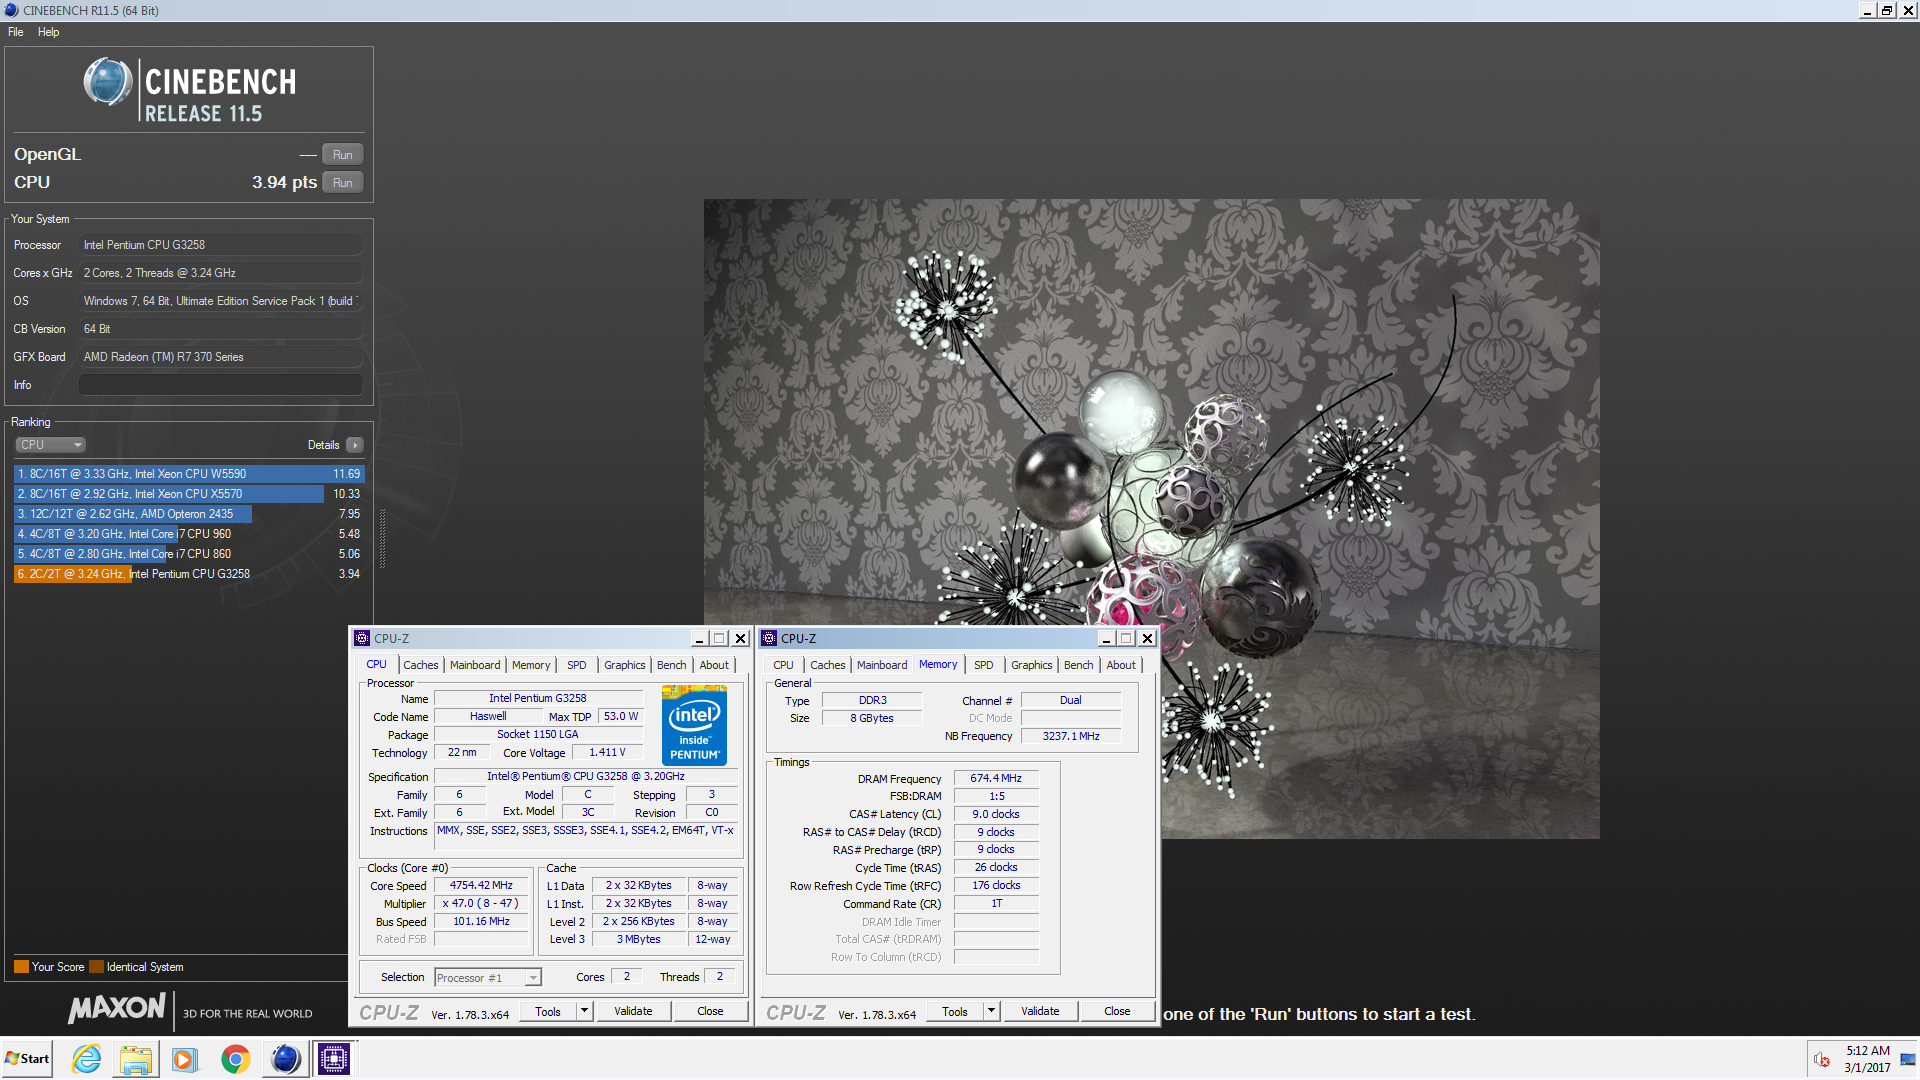Click the left CPU-Z window title icon
1920x1080 pixels.
pos(362,638)
